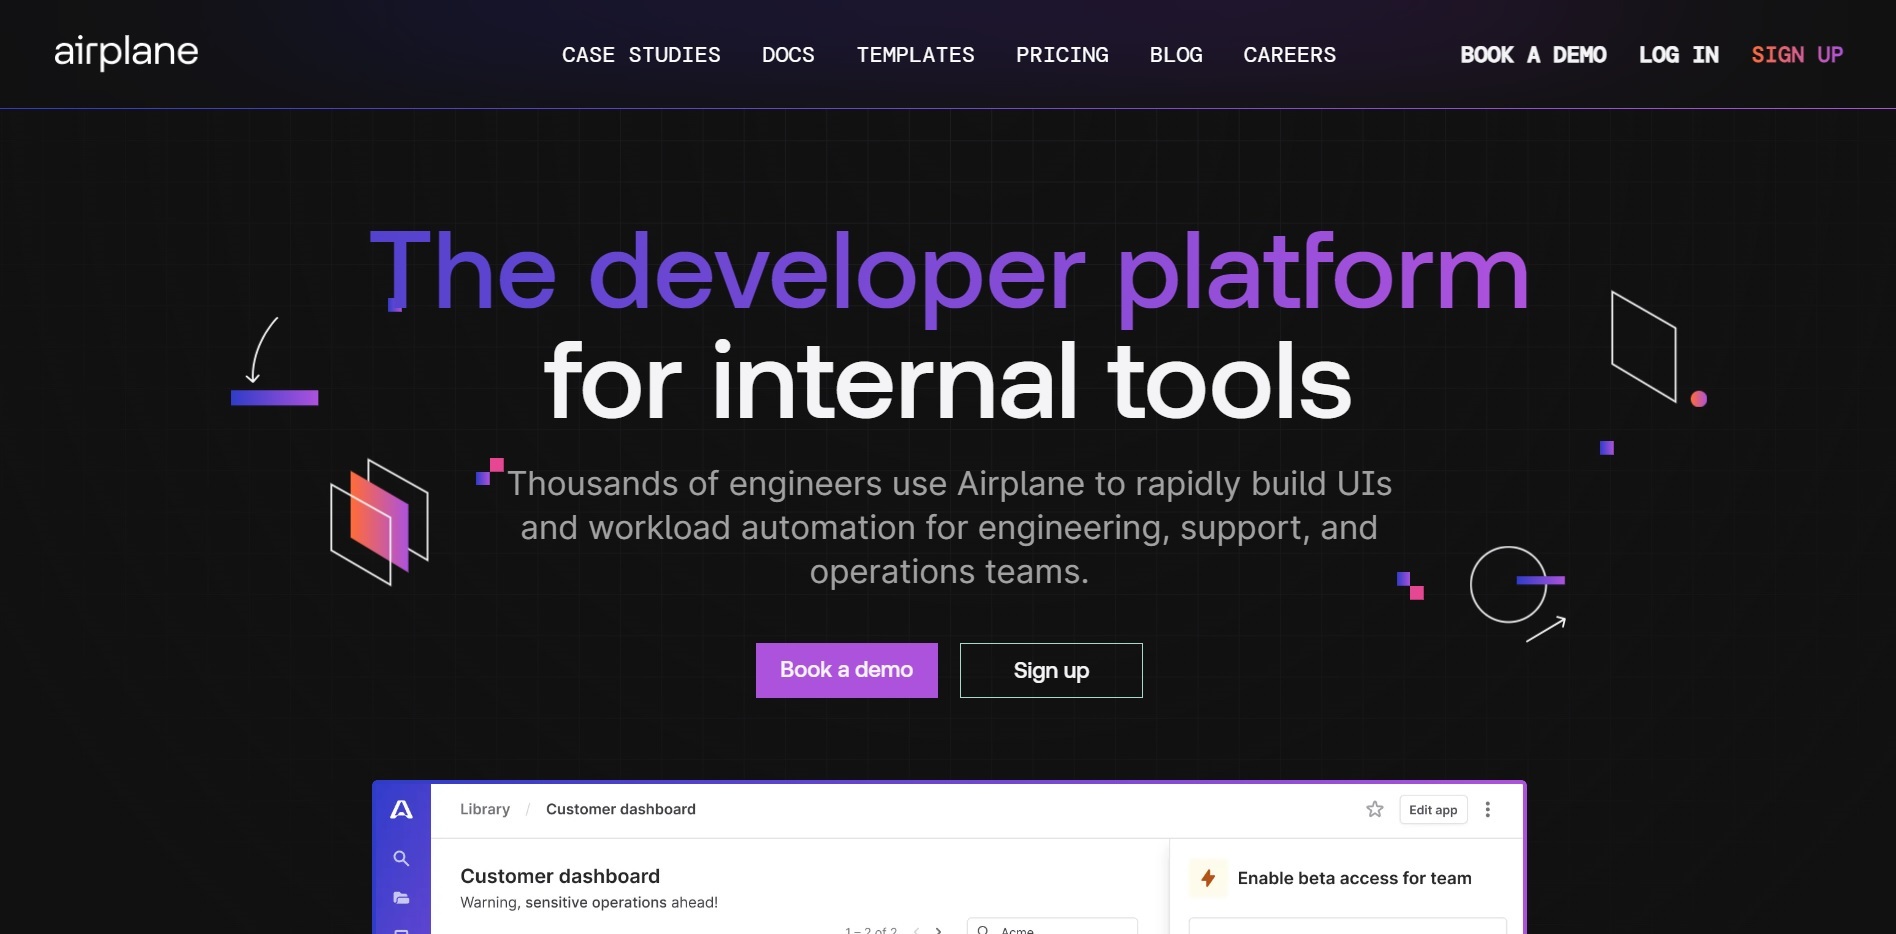1896x934 pixels.
Task: Click the Log In link
Action: (1678, 55)
